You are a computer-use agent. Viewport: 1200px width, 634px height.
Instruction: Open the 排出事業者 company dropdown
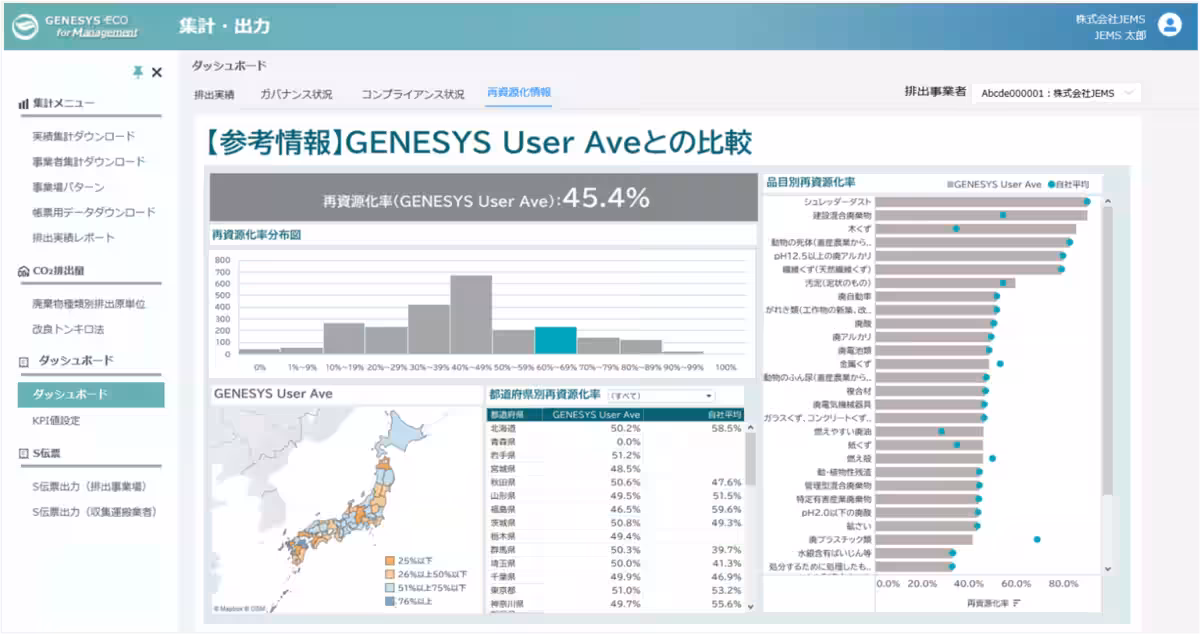(1055, 93)
